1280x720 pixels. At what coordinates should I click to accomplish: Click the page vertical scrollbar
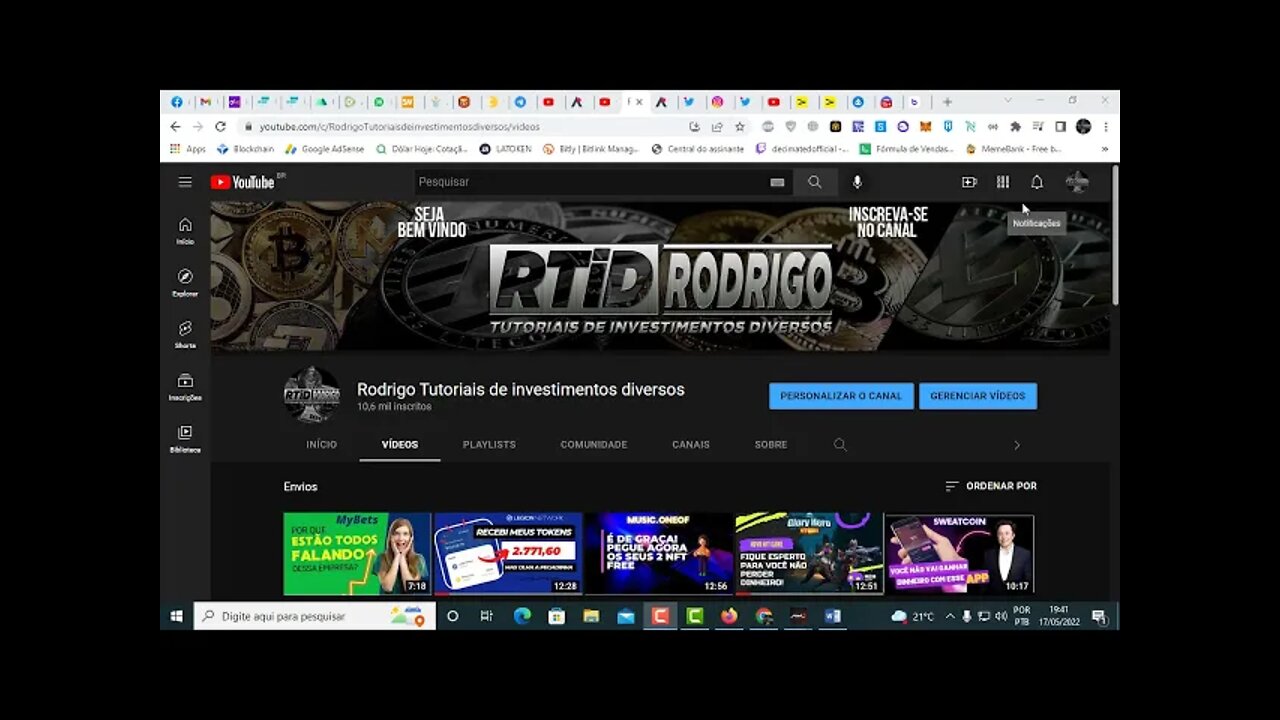pyautogui.click(x=1115, y=236)
